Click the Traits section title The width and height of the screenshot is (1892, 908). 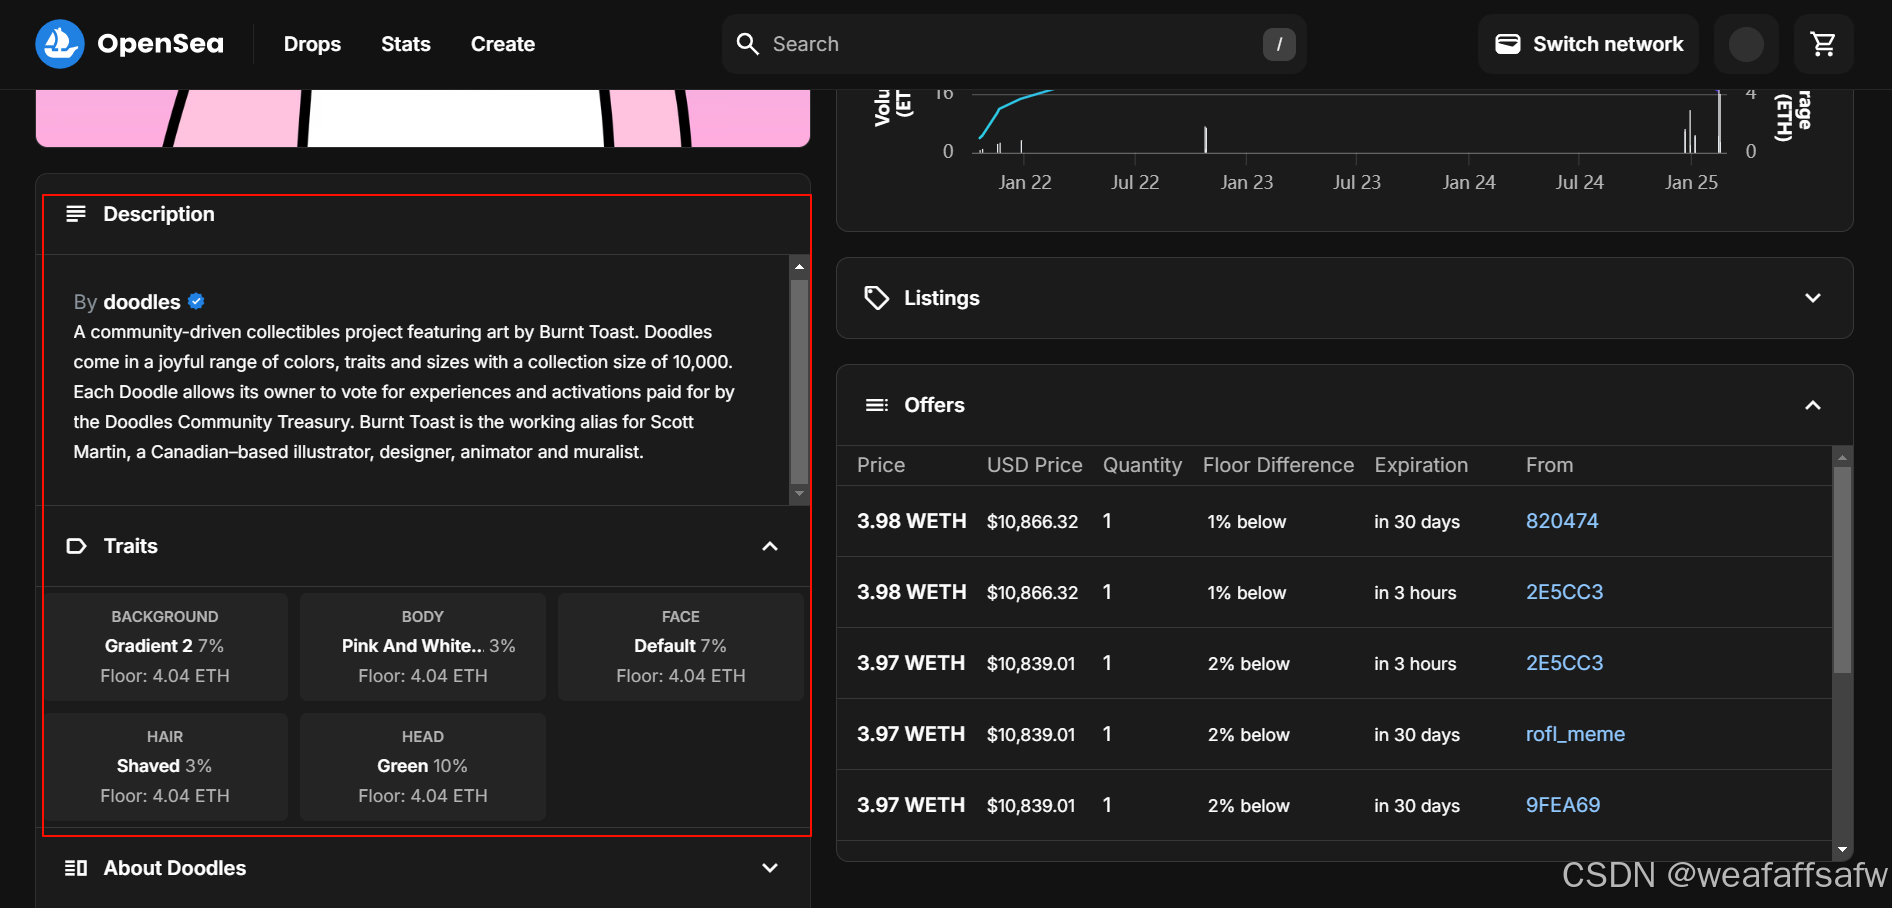[x=131, y=546]
